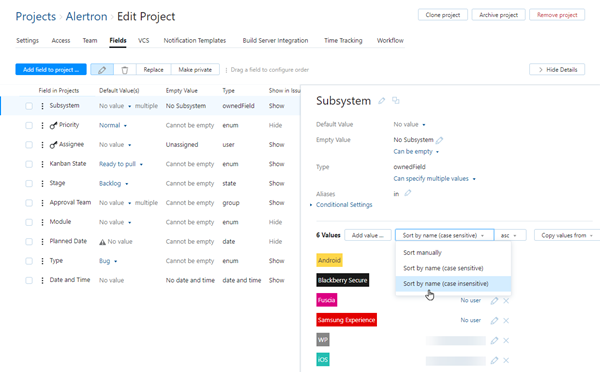The height and width of the screenshot is (372, 600).
Task: Click pencil icon next to Subsystem title
Action: tap(382, 101)
